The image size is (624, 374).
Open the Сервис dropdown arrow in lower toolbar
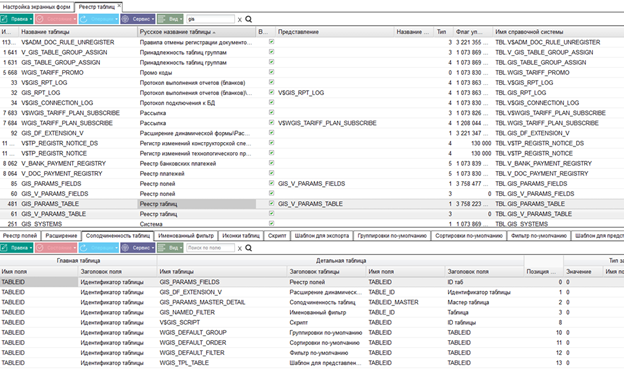[152, 248]
